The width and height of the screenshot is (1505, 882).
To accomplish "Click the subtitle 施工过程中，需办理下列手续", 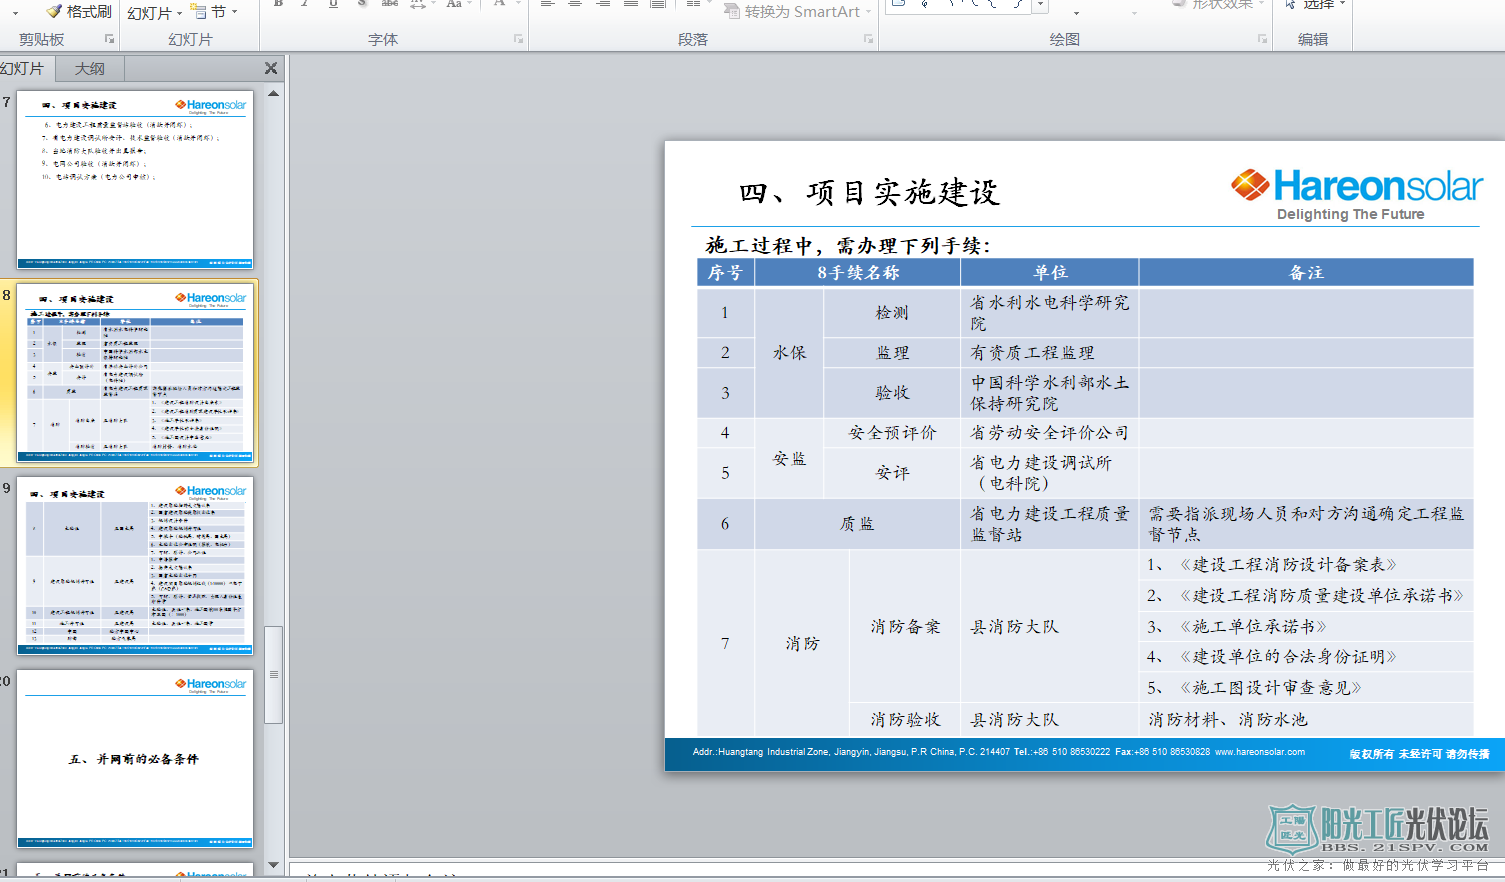I will pyautogui.click(x=848, y=245).
